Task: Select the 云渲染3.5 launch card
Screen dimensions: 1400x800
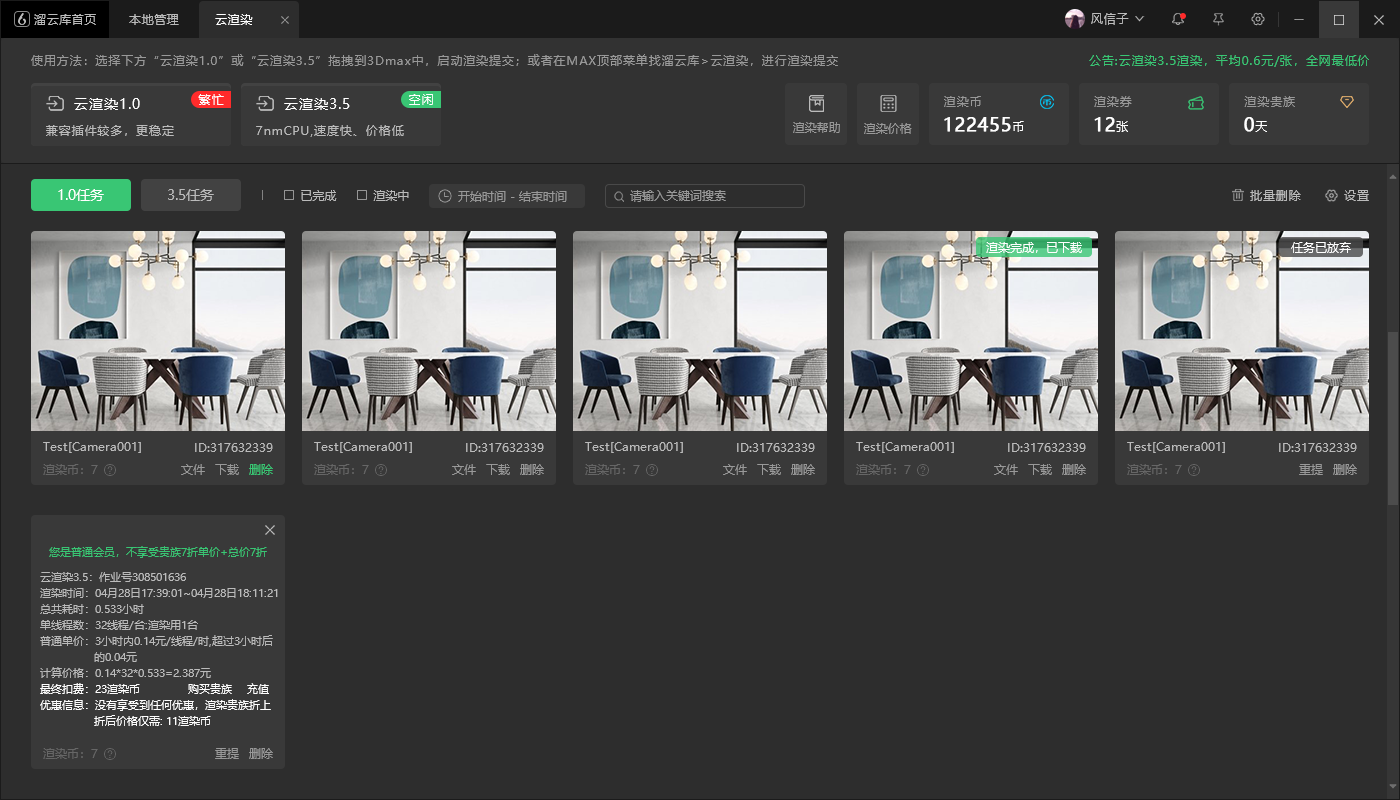Action: point(341,115)
